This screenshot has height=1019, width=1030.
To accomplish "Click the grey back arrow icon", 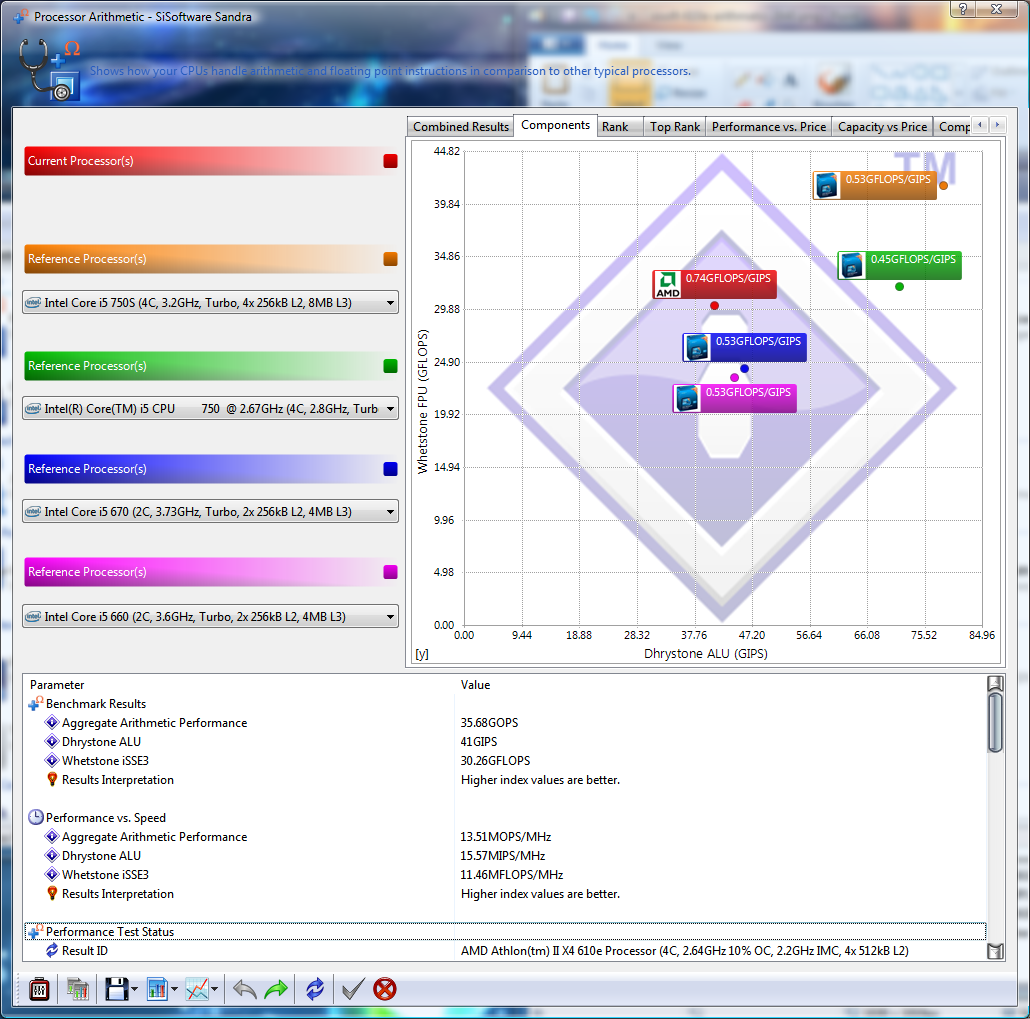I will tap(245, 989).
